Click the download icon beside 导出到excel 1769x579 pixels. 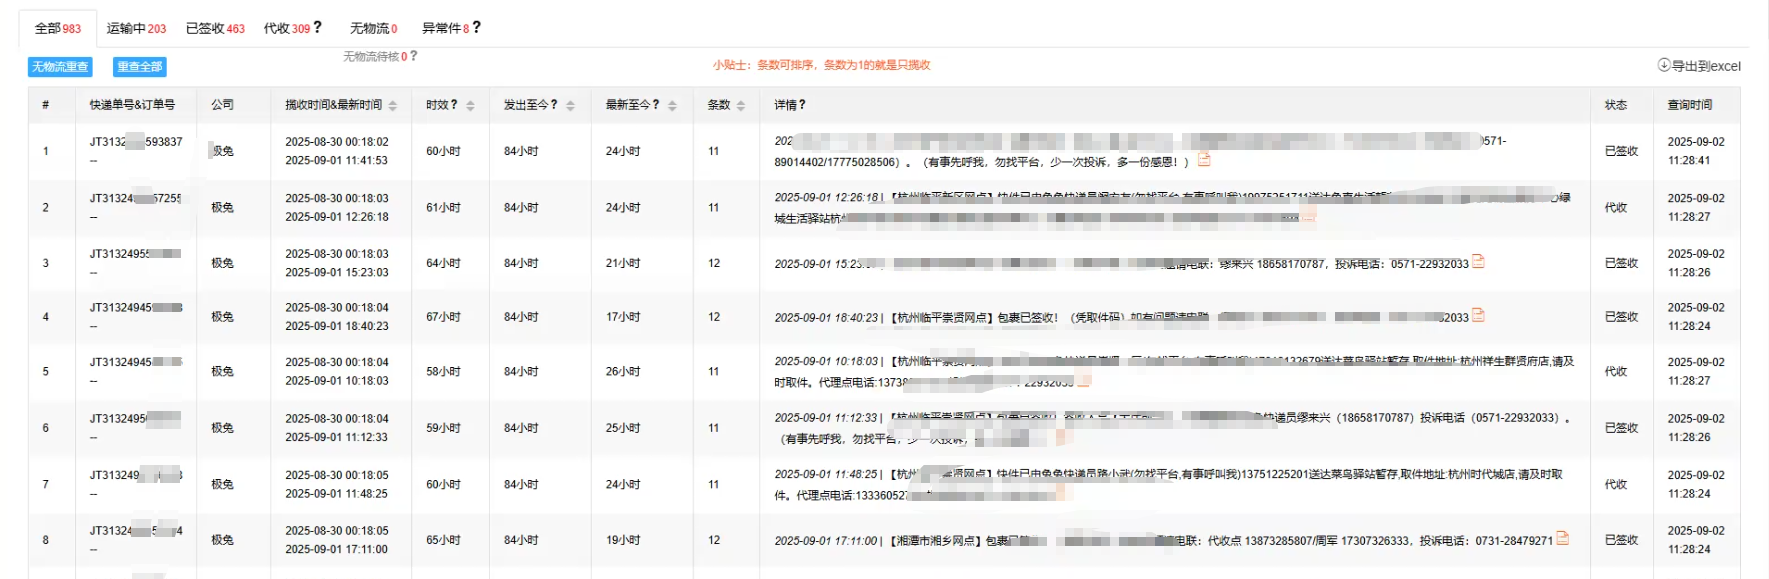point(1664,65)
